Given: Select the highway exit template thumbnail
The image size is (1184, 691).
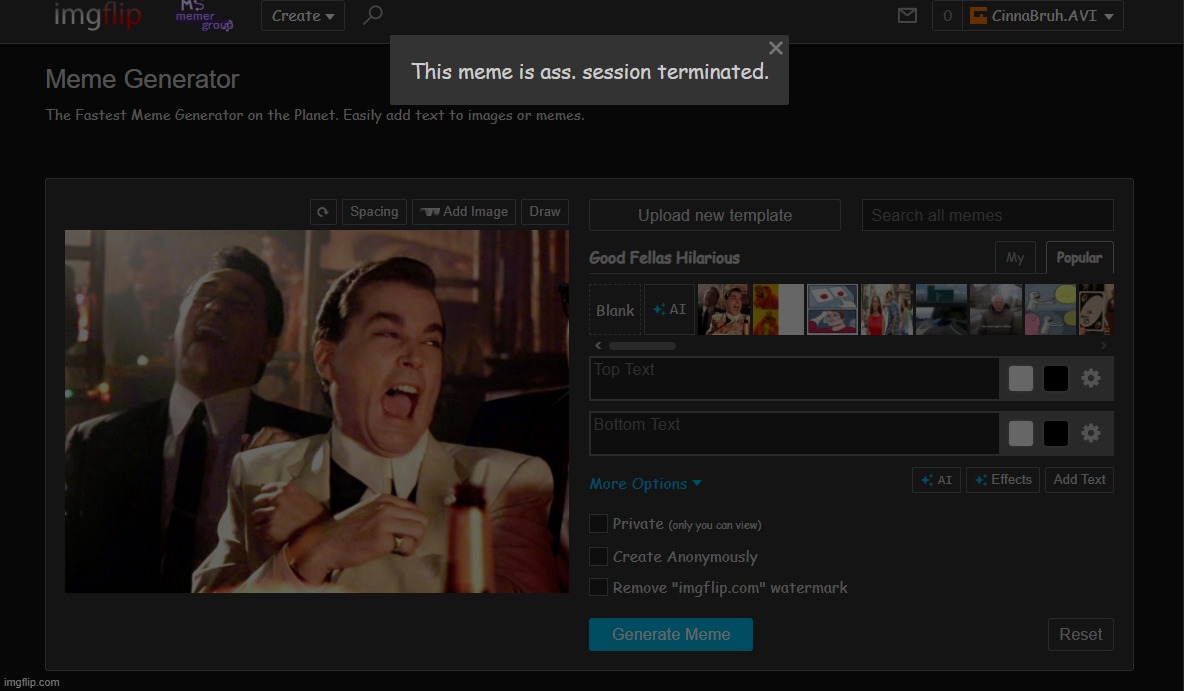Looking at the screenshot, I should tap(941, 310).
